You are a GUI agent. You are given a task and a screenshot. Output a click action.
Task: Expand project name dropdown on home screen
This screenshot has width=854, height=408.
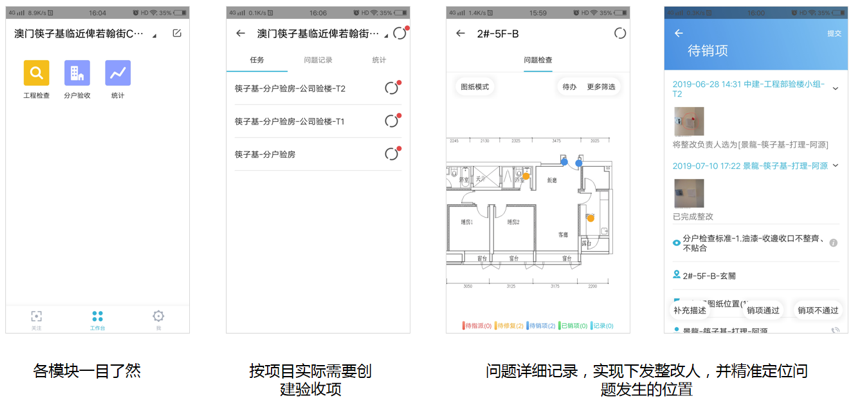(154, 35)
